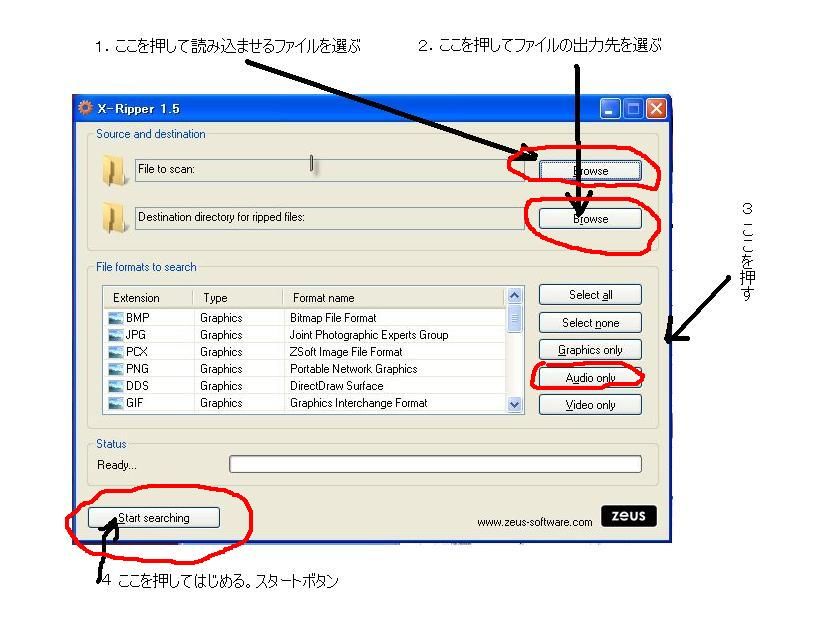Viewport: 825px width, 628px height.
Task: Select the GIF extension row
Action: click(305, 403)
